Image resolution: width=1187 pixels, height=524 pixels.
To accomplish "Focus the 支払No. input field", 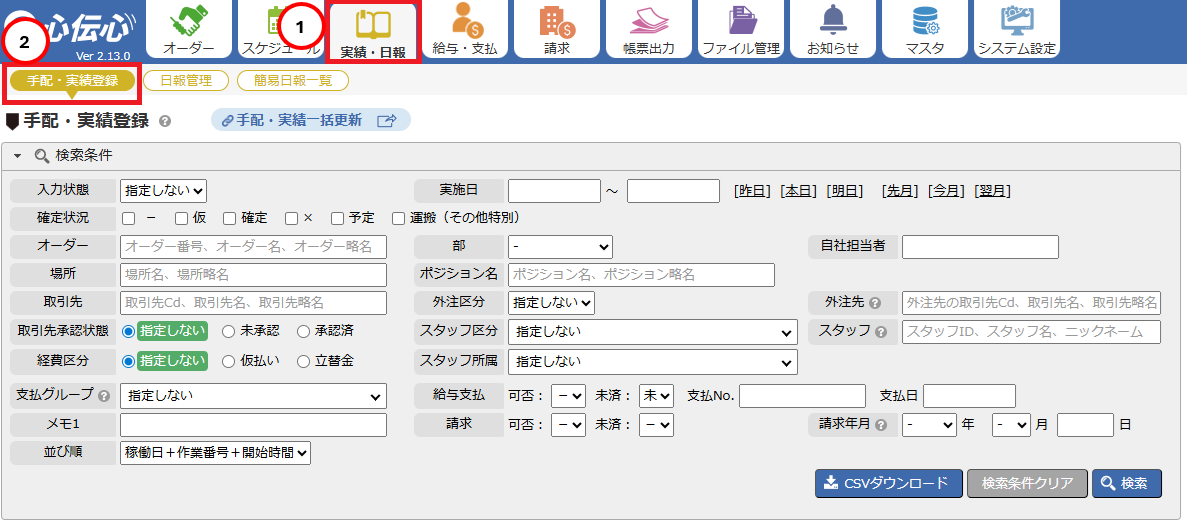I will tap(802, 395).
